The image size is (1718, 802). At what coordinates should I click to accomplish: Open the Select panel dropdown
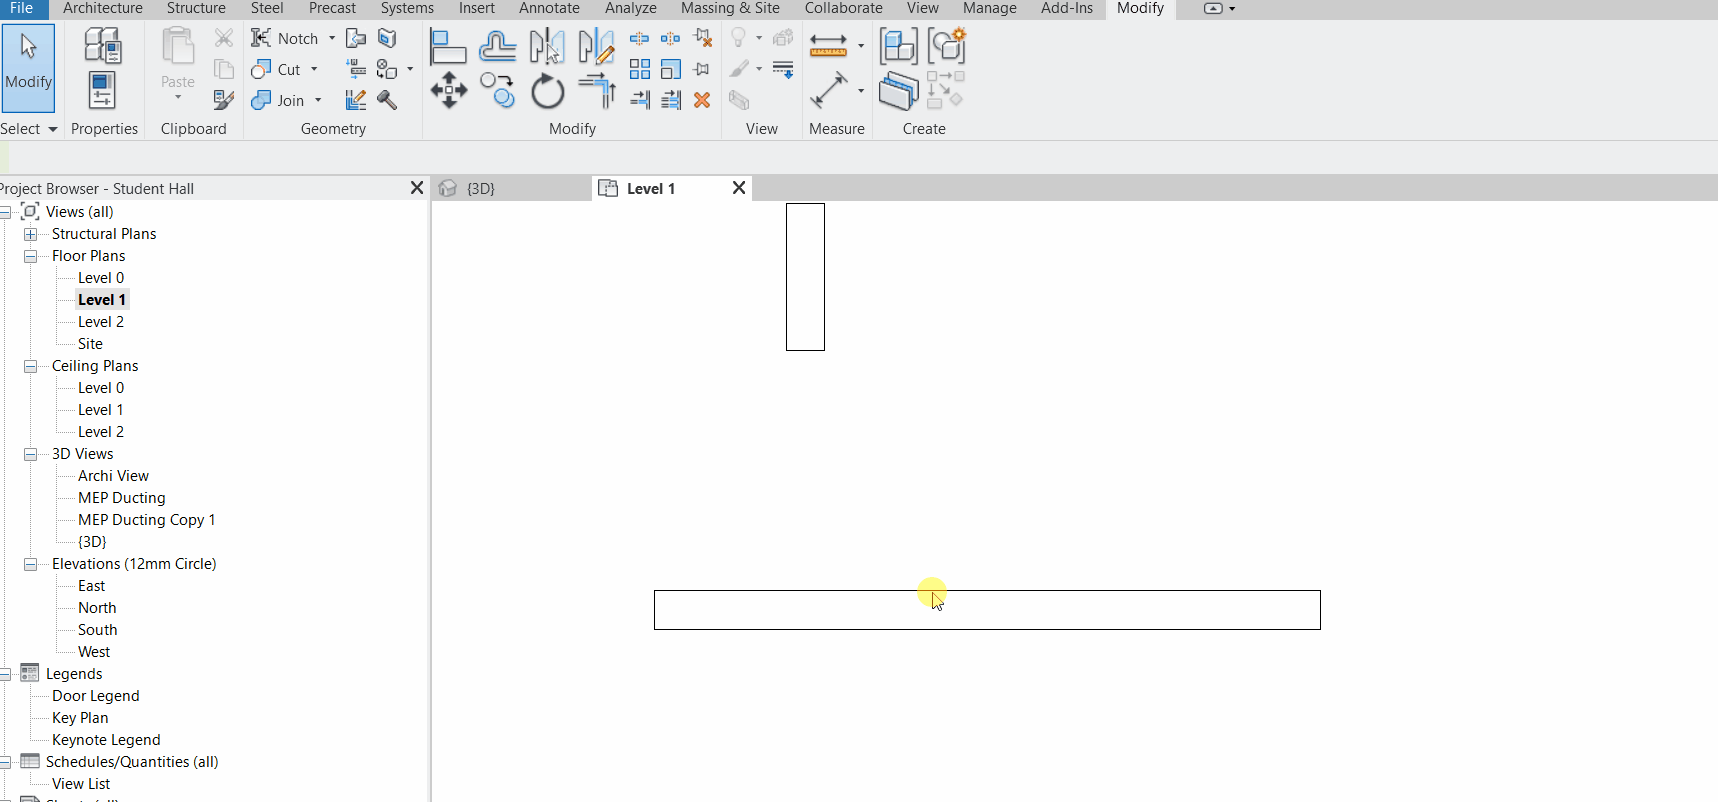click(53, 129)
